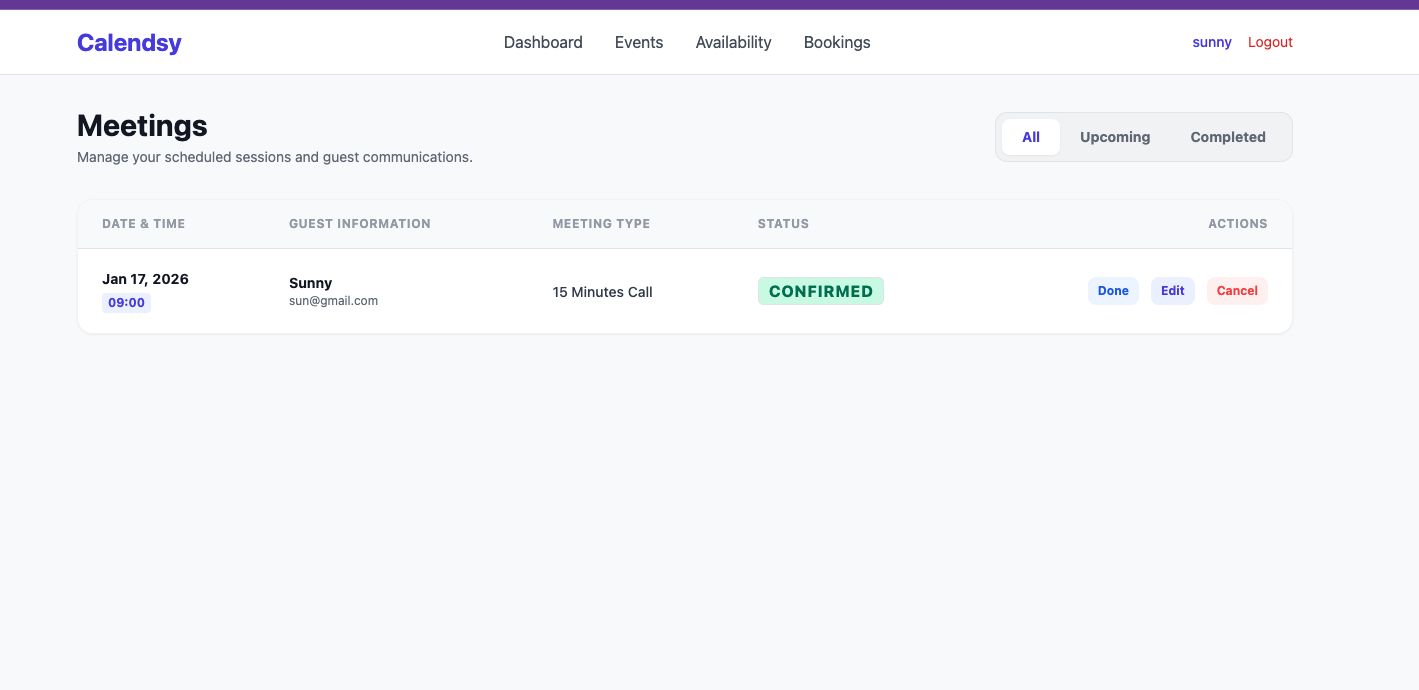The image size is (1419, 690).
Task: Edit the 15 Minutes Call booking
Action: click(x=1173, y=291)
